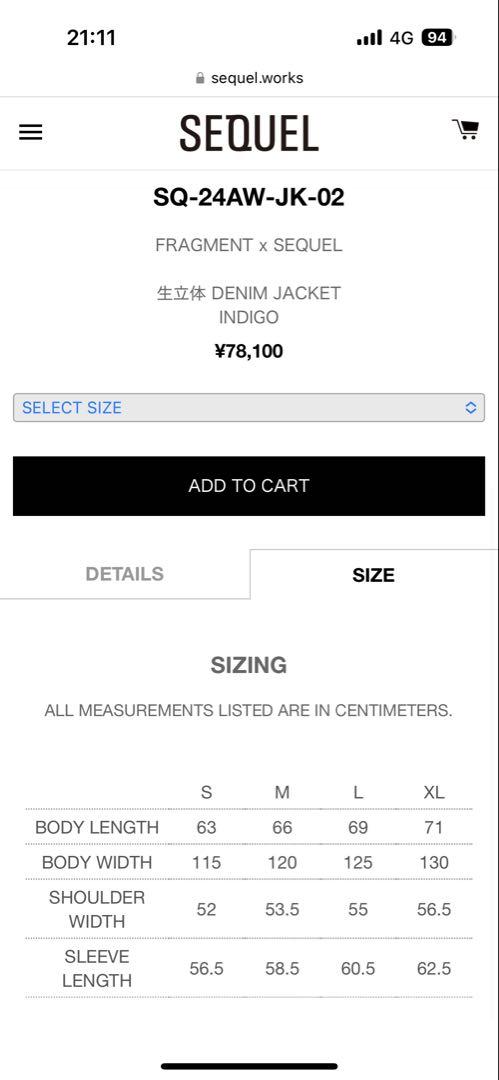The image size is (499, 1080).
Task: Click the SQ-24AW-JK-02 product title
Action: 249,198
